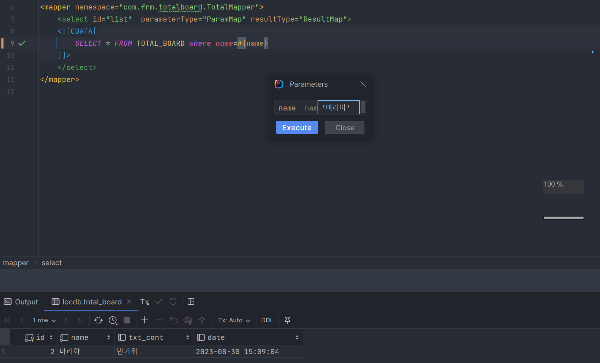Click the name parameter value input field
This screenshot has height=363, width=600.
coord(339,107)
